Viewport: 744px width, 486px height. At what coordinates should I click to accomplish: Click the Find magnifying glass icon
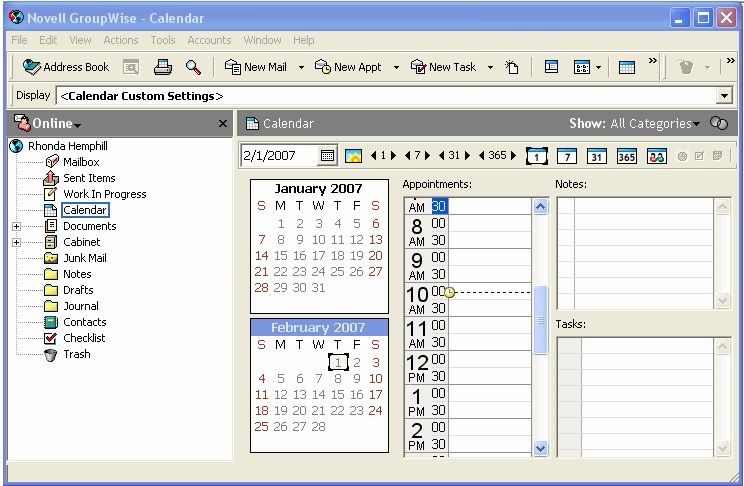click(x=193, y=67)
